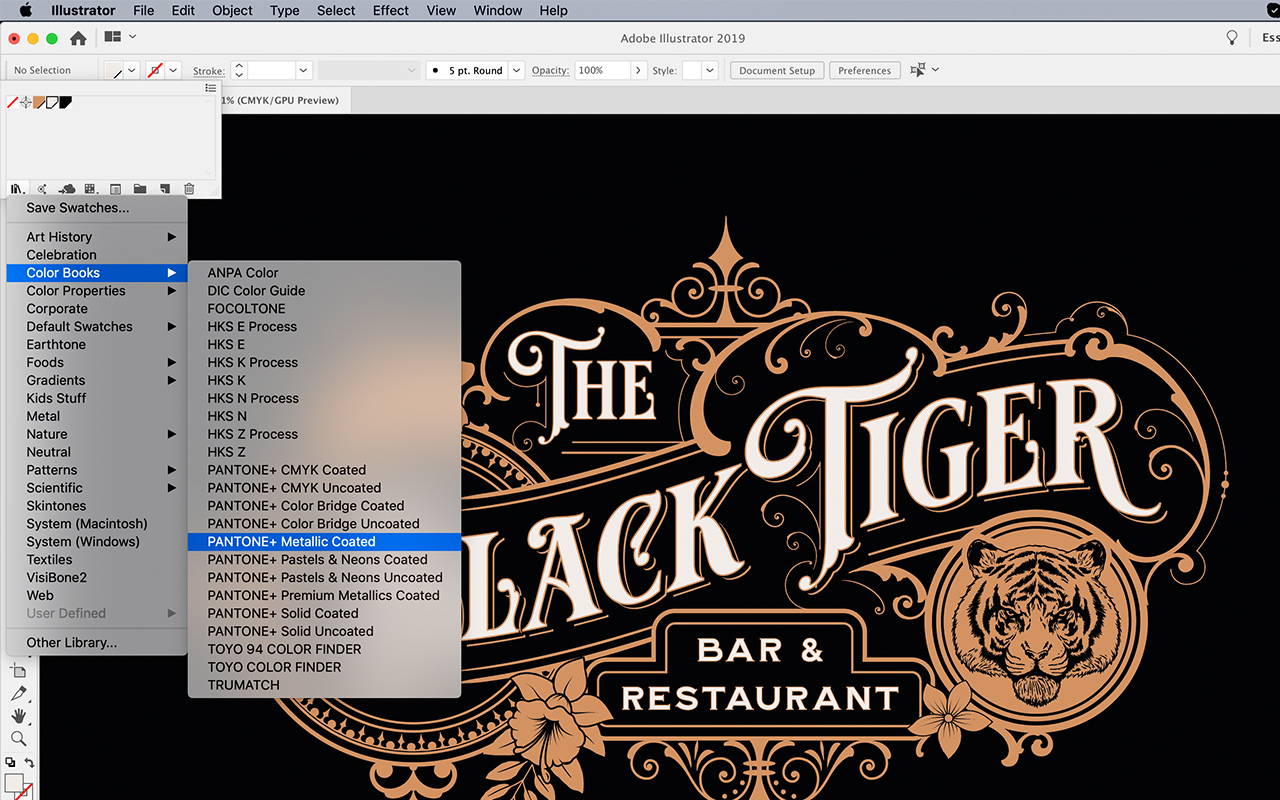Select PANTONE+ Metallic Coated color book
1280x800 pixels.
324,542
